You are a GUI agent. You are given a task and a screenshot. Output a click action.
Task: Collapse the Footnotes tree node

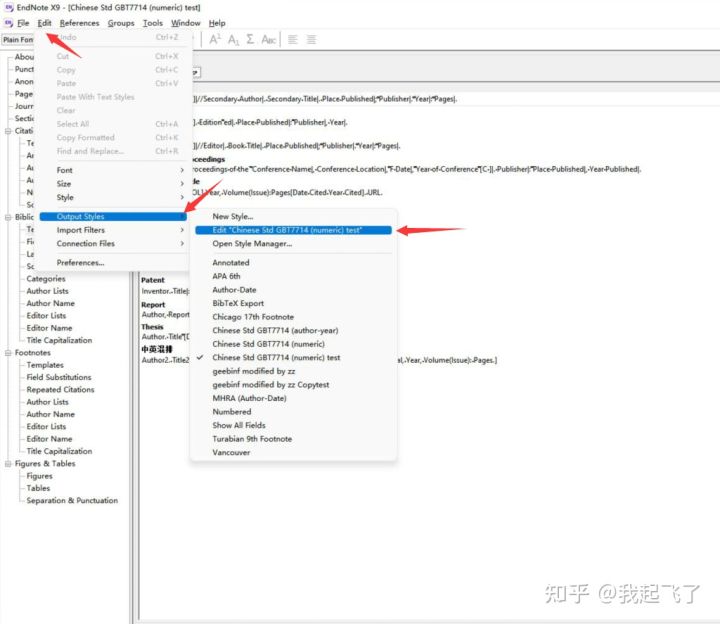(x=8, y=353)
